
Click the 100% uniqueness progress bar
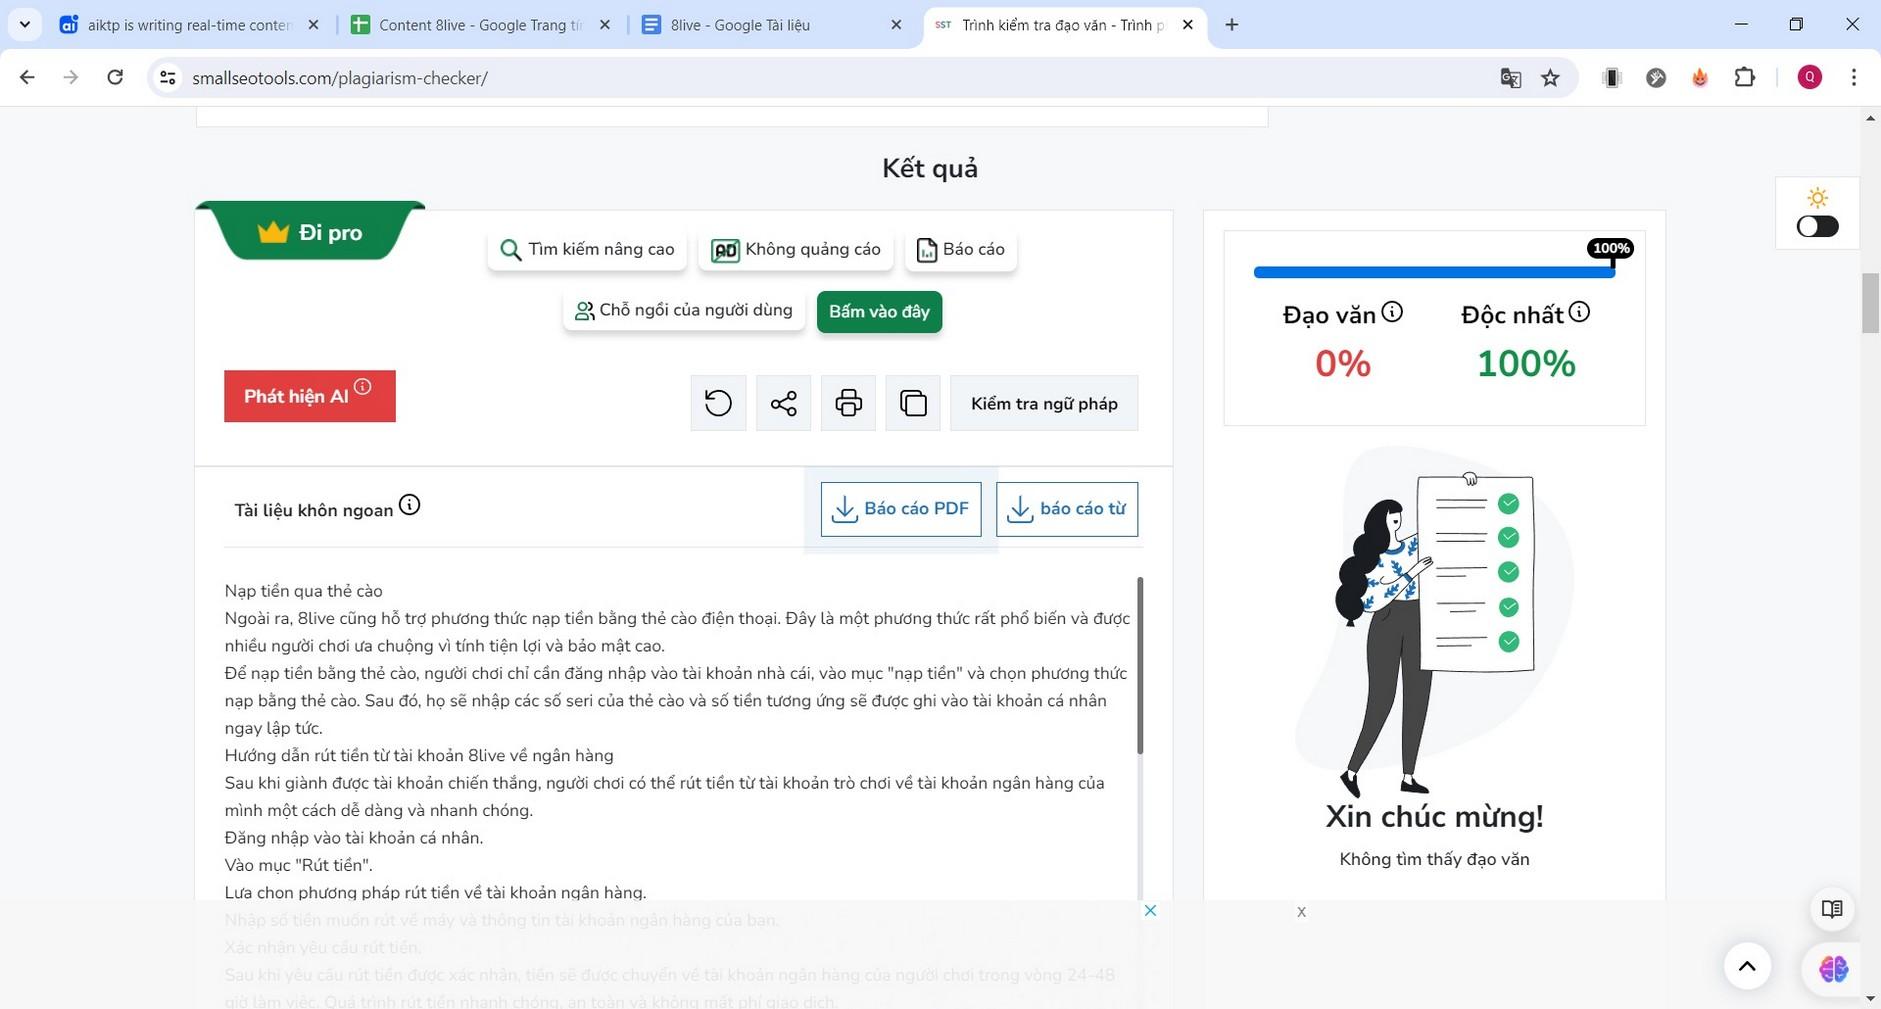pos(1434,272)
